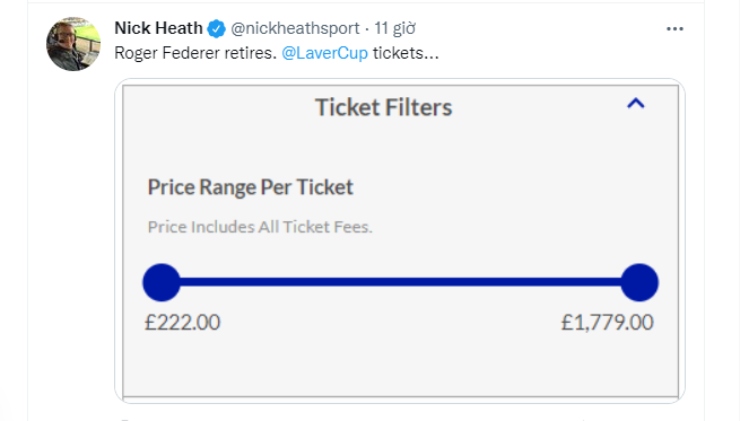The image size is (740, 421).
Task: Click the middle of the price range track
Action: click(x=400, y=282)
